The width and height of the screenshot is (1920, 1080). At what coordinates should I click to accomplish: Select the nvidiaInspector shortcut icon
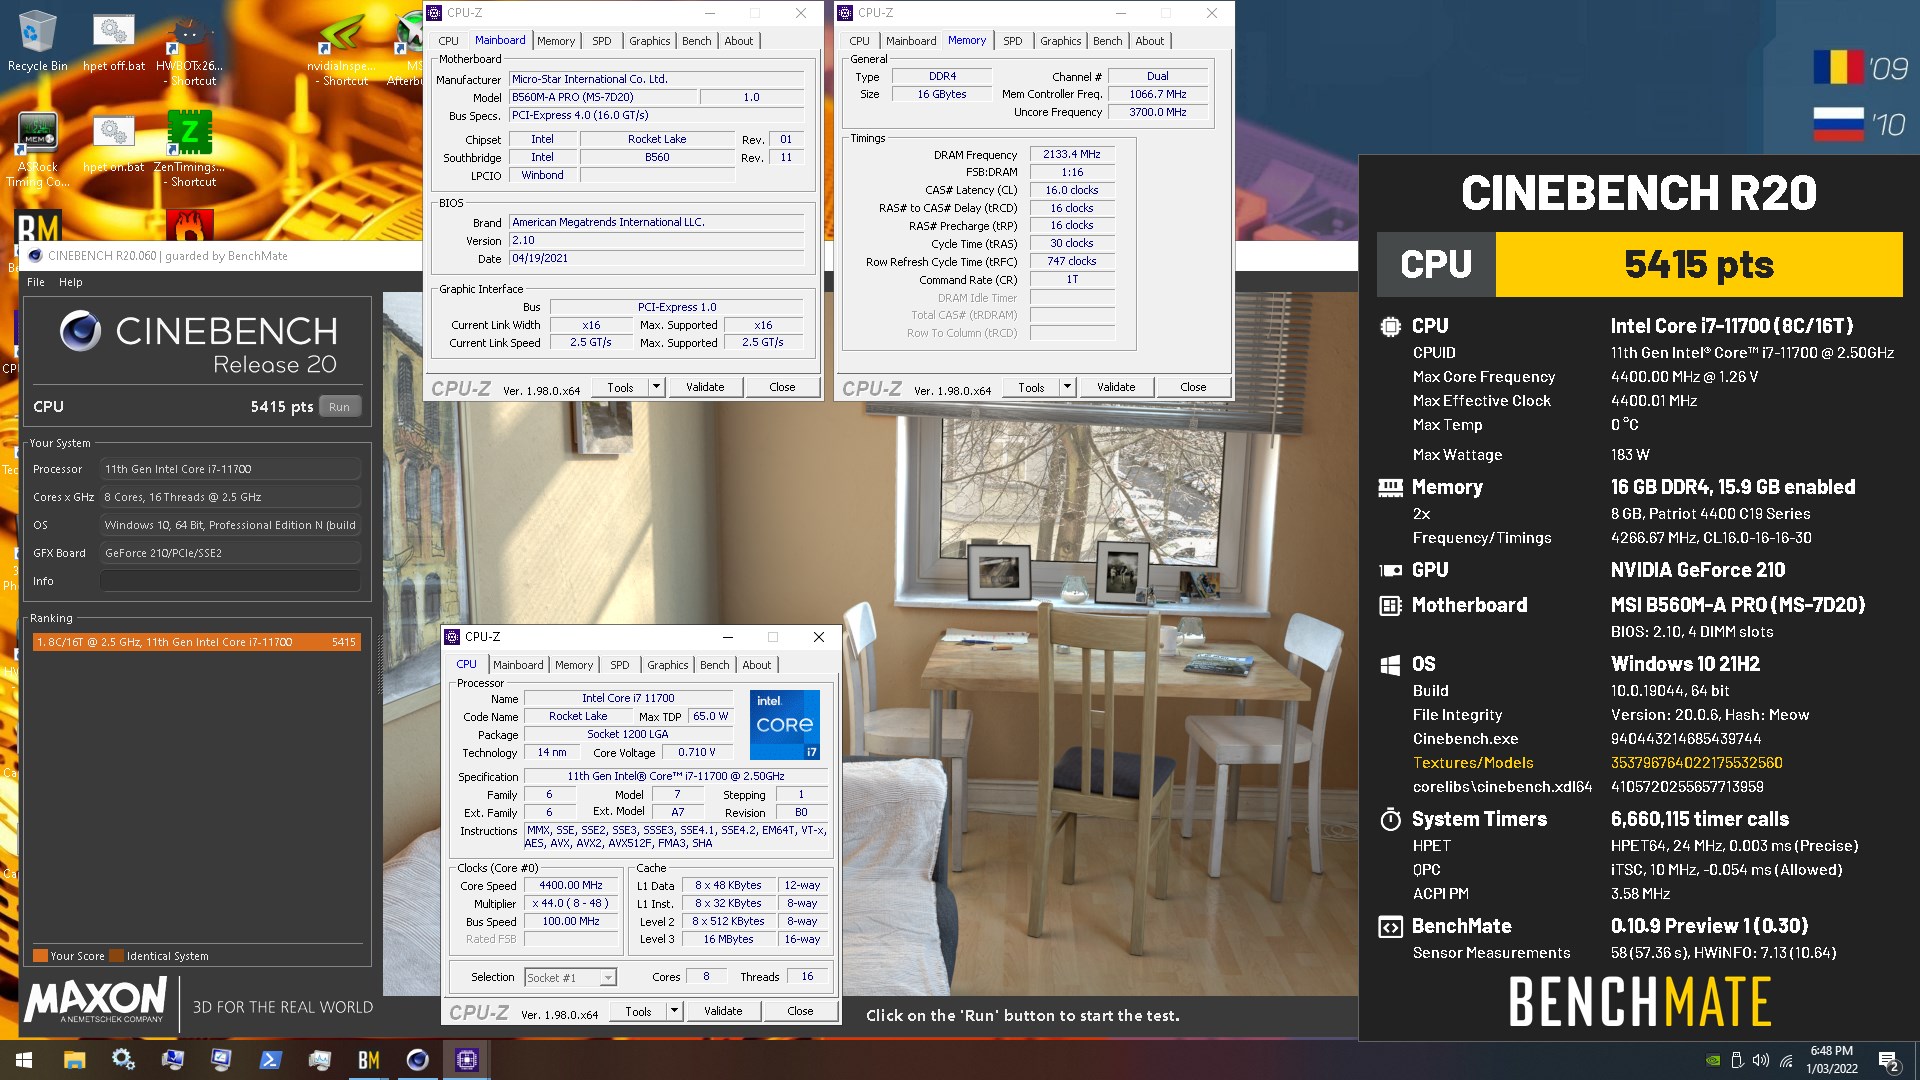(342, 50)
